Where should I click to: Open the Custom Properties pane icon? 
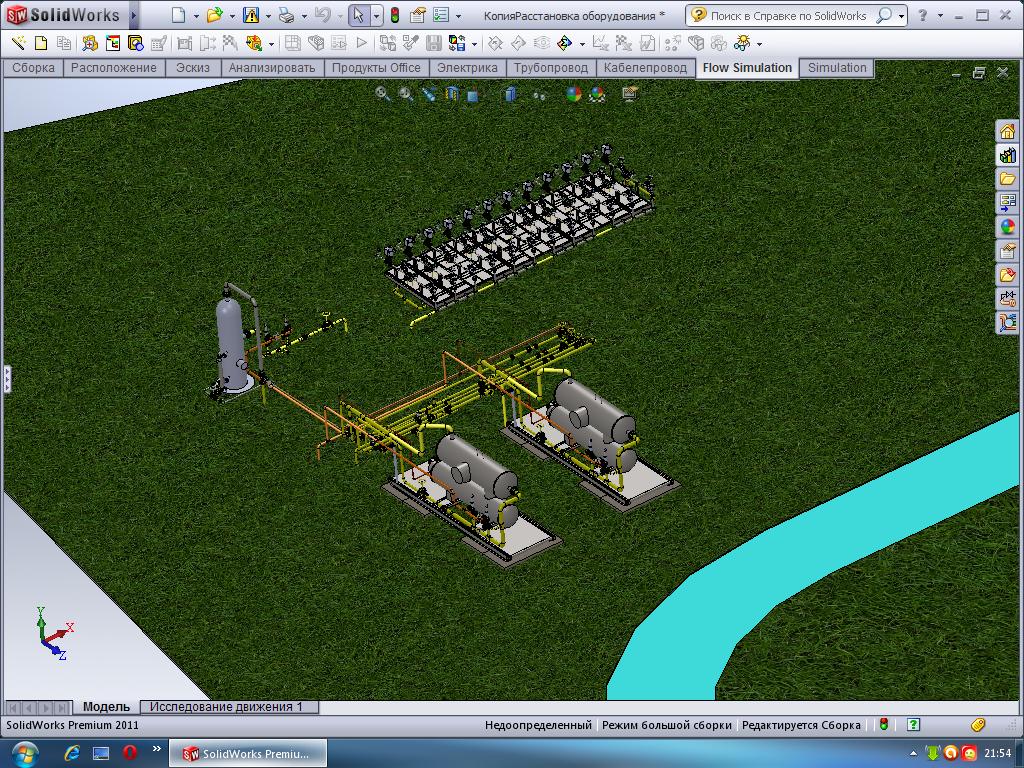coord(1007,251)
